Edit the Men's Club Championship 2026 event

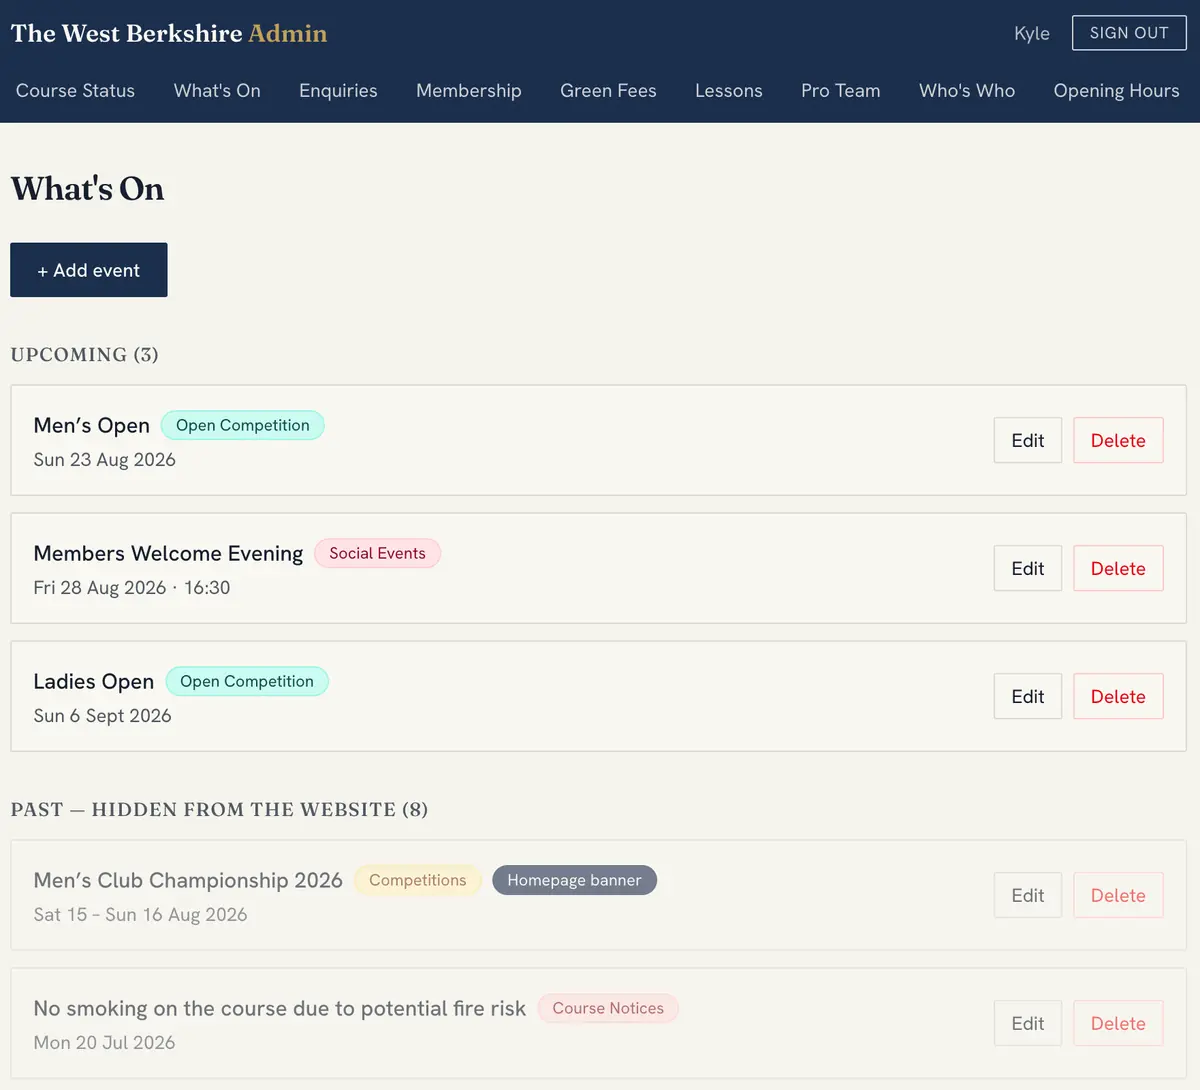[1028, 895]
